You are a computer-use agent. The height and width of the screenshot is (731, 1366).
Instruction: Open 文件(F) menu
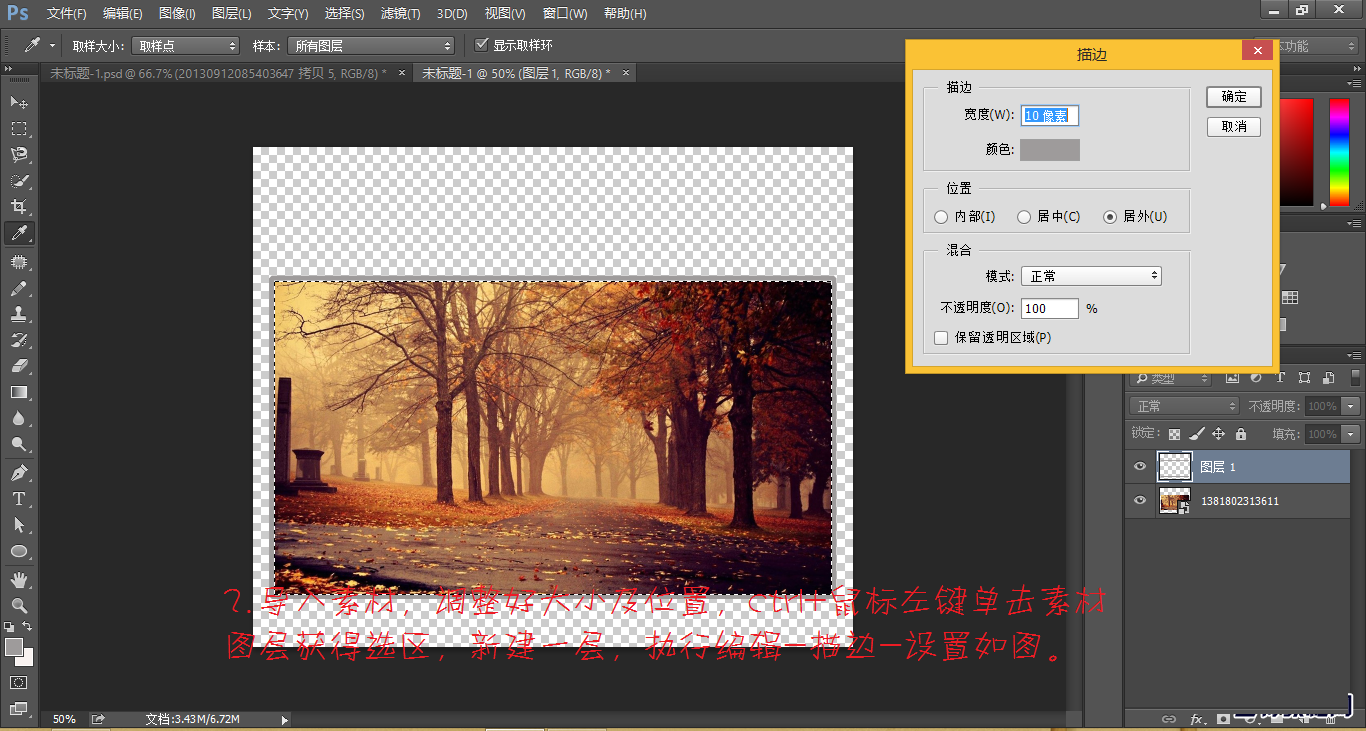[66, 14]
